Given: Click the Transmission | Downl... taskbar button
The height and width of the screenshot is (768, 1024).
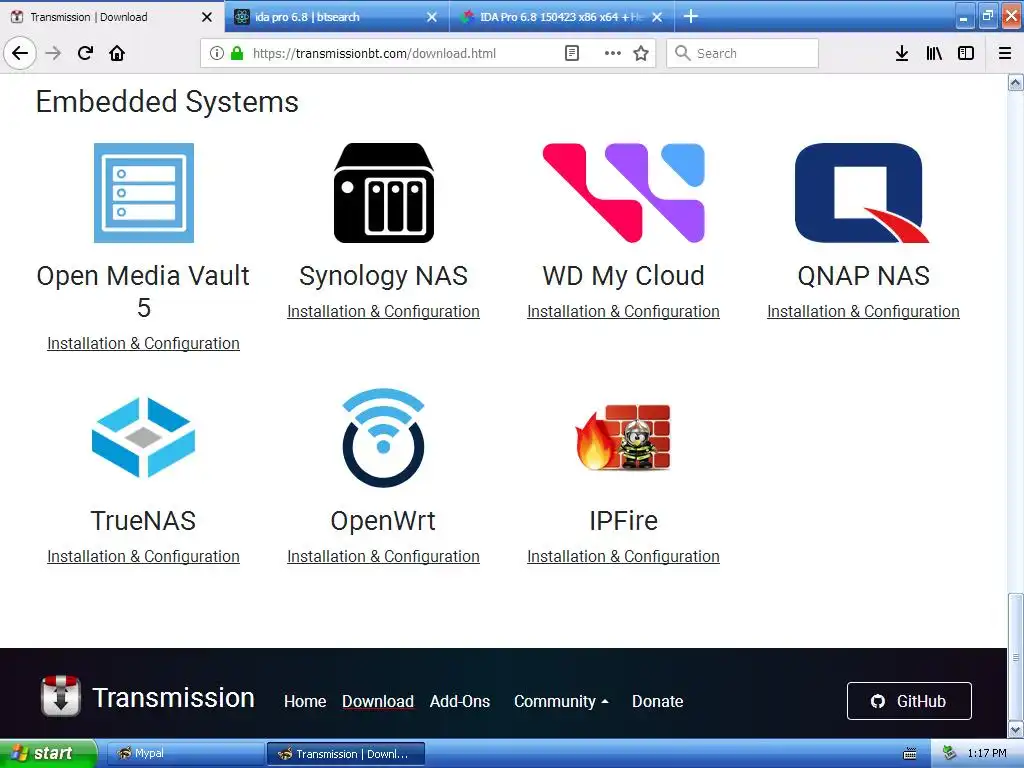Looking at the screenshot, I should coord(345,754).
